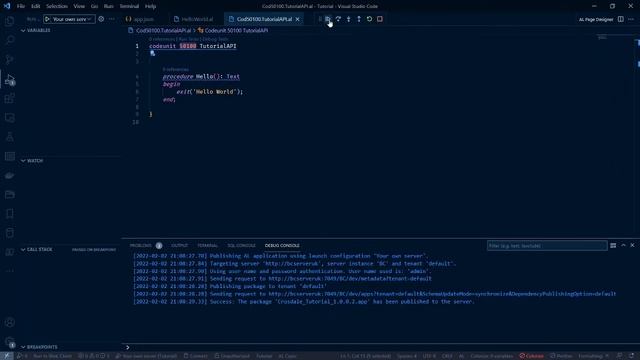Viewport: 640px width, 360px height.
Task: Open the Go menu
Action: click(x=94, y=6)
